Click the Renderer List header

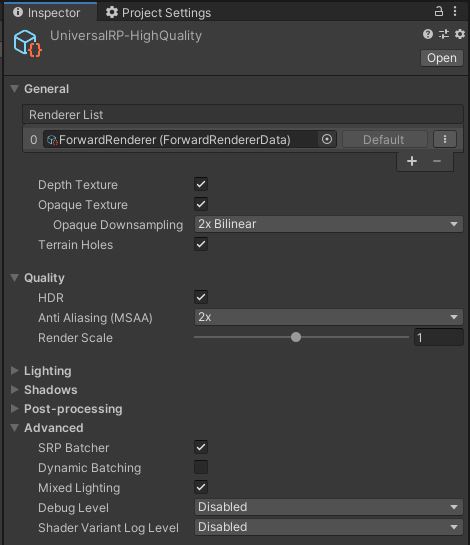(x=243, y=115)
